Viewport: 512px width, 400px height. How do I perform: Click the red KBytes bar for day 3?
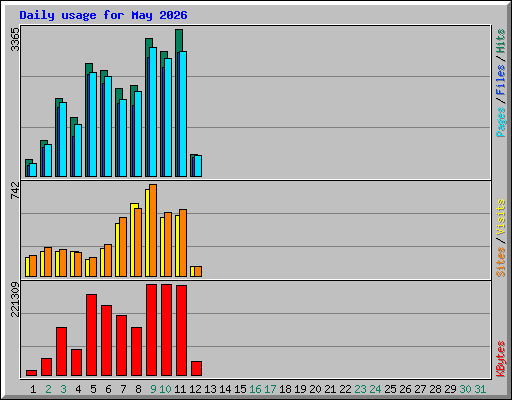click(61, 352)
